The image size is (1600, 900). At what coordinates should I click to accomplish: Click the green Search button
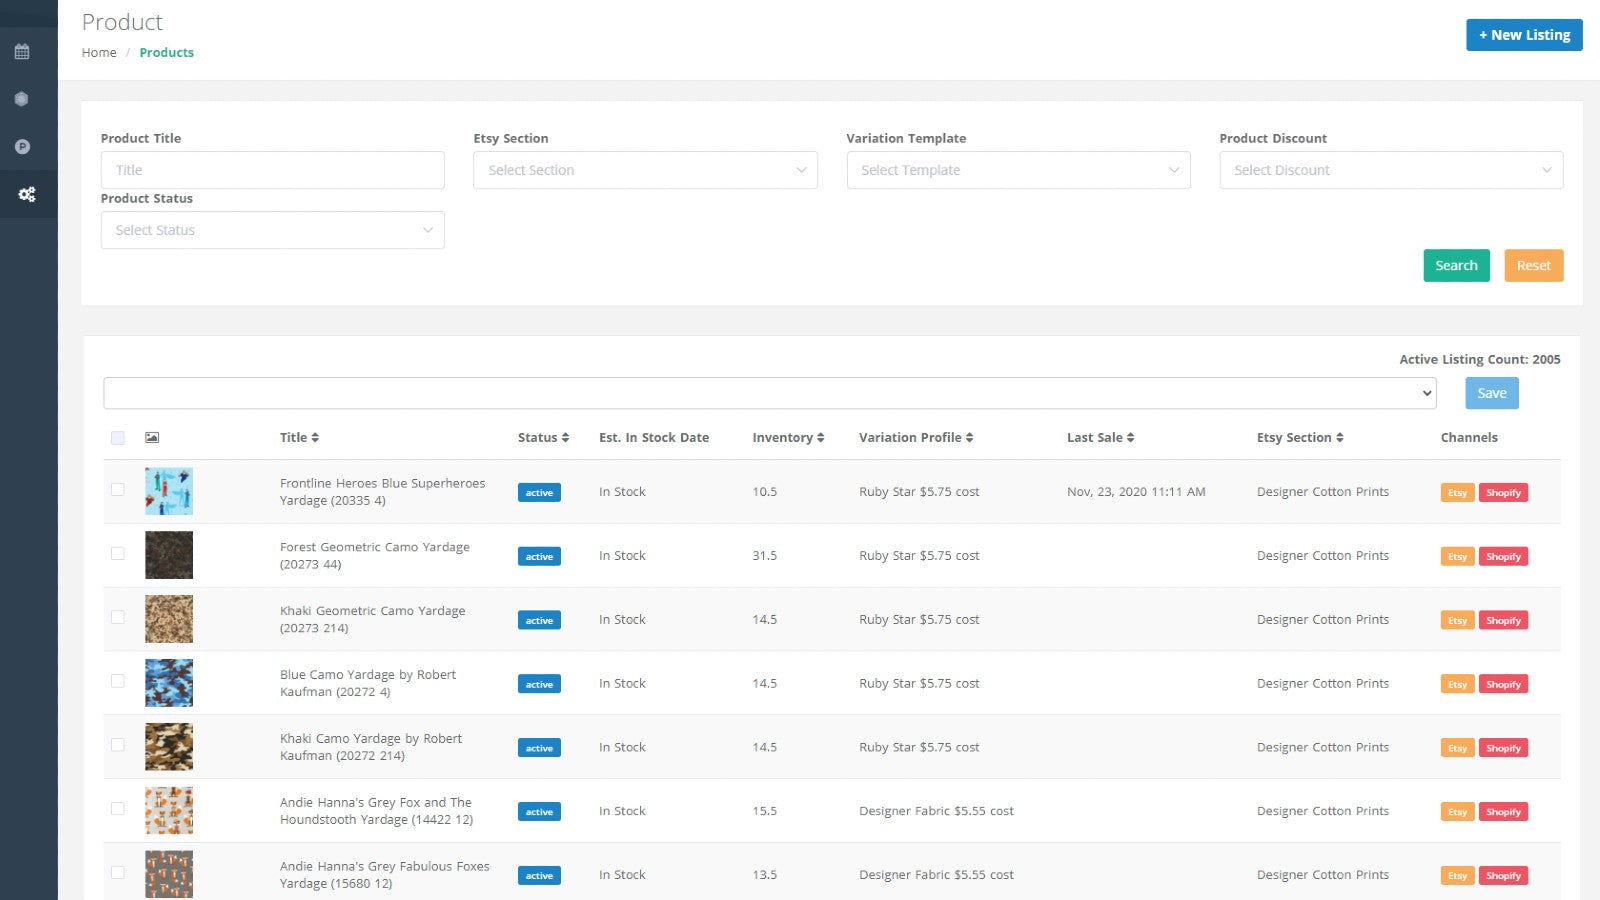[x=1456, y=265]
